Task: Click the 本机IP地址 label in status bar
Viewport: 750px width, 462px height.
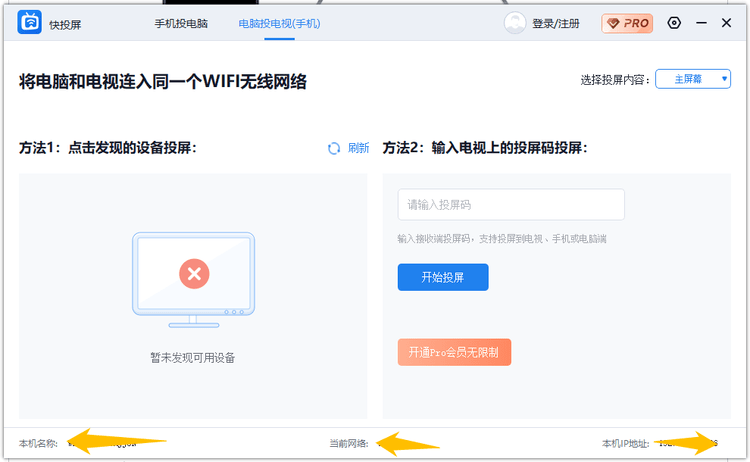Action: pyautogui.click(x=625, y=443)
